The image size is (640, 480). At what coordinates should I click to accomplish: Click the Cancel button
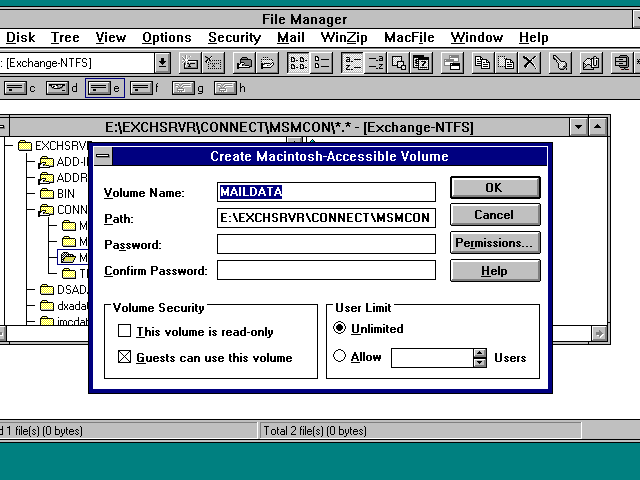[x=495, y=215]
